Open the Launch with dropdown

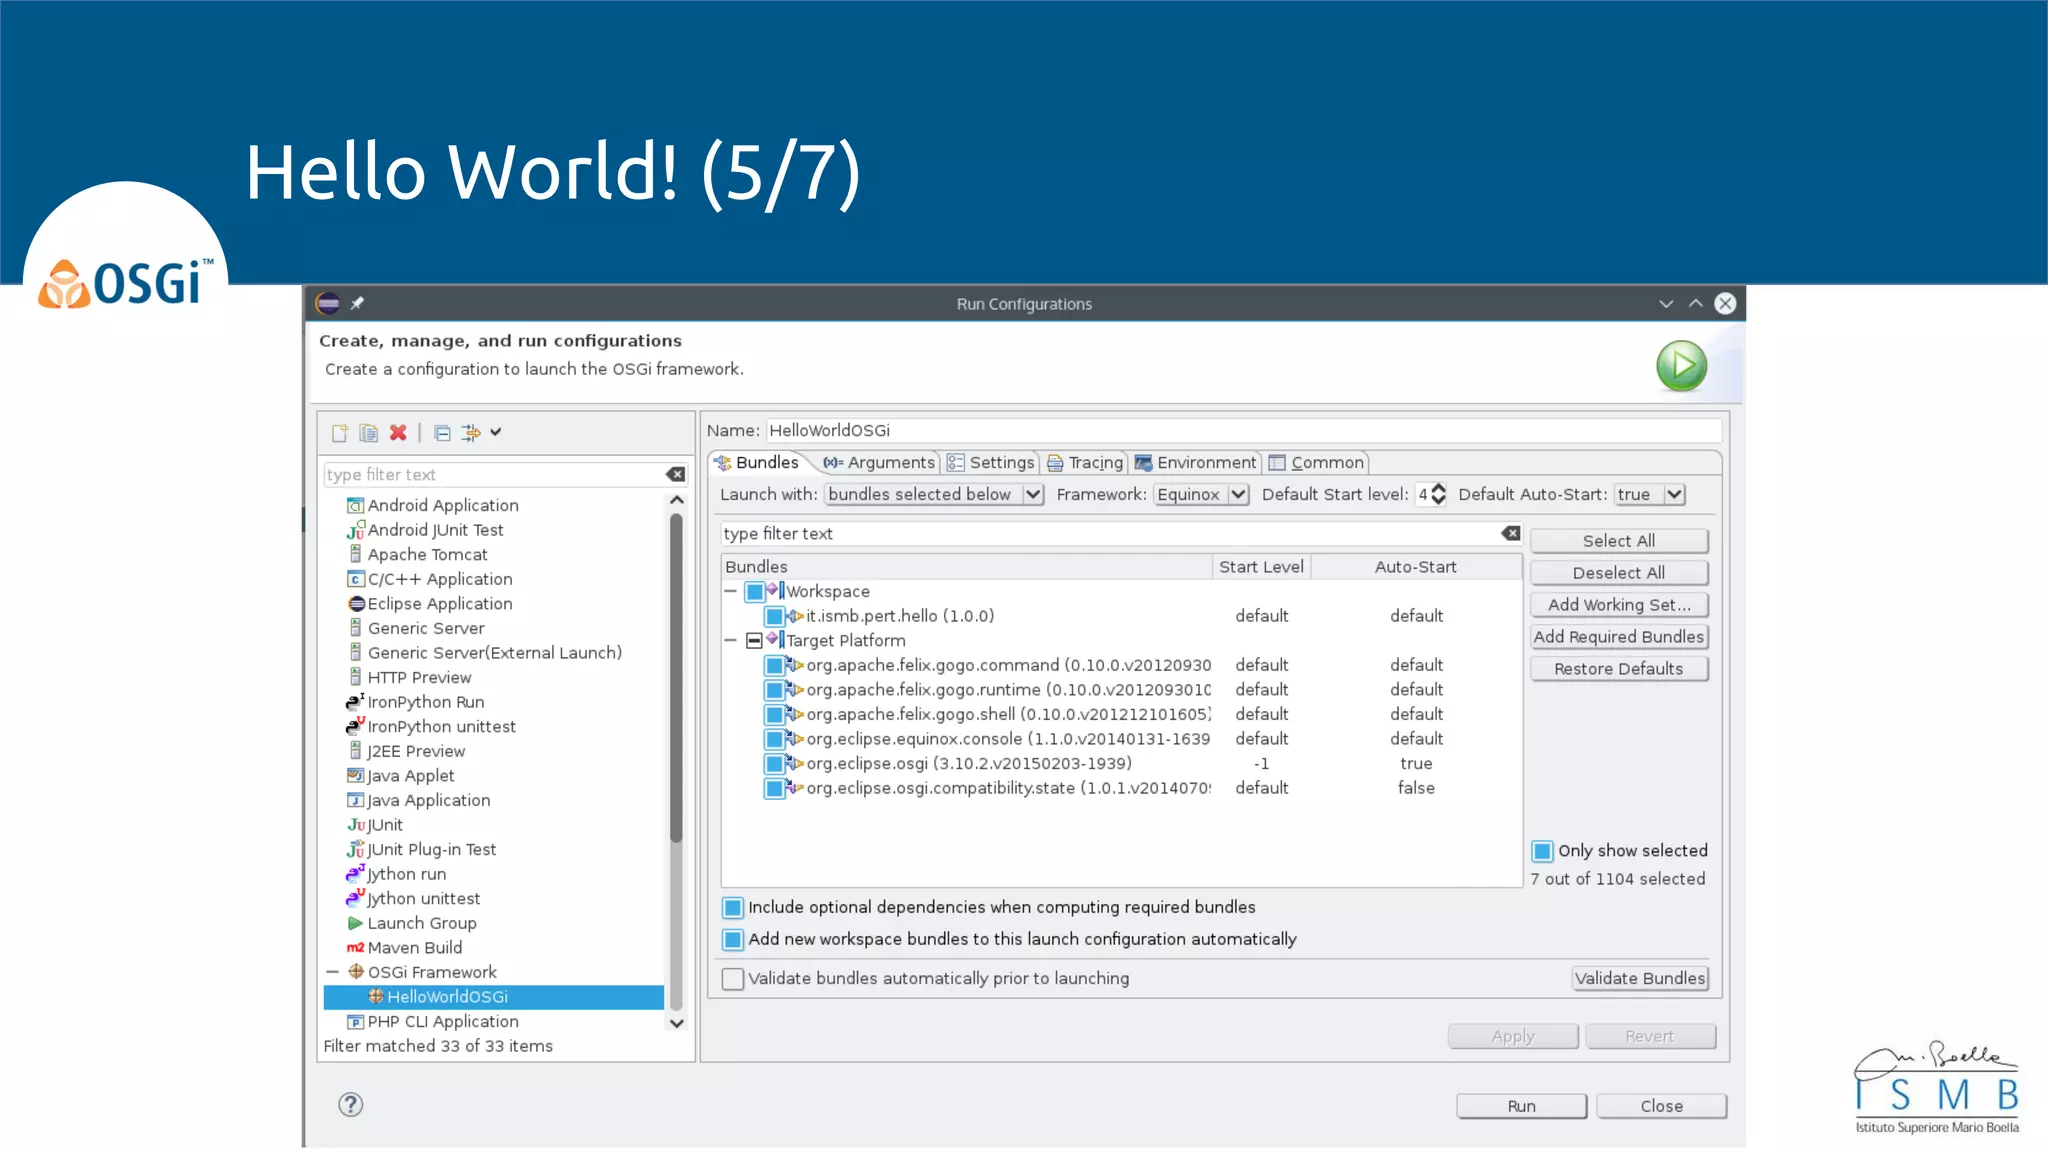click(1033, 494)
